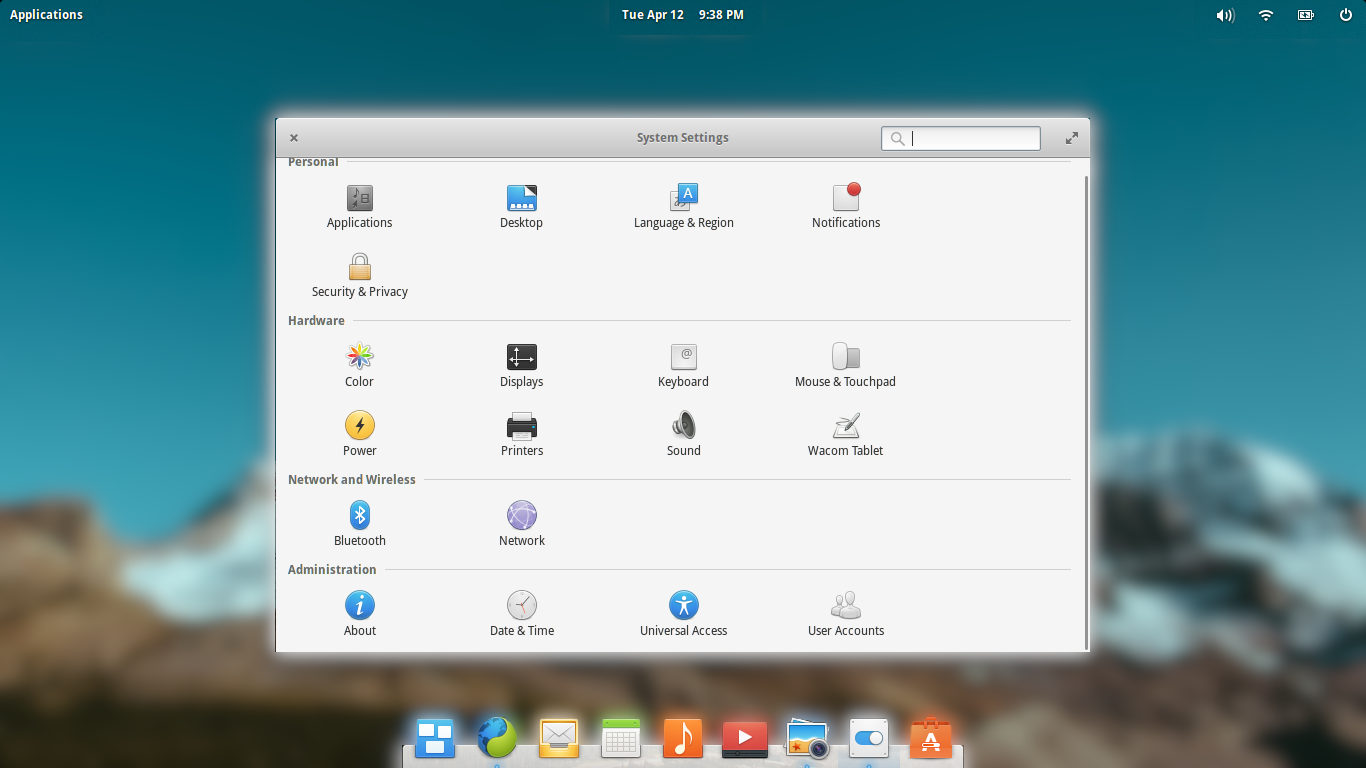Open the About system pane
This screenshot has width=1366, height=768.
coord(360,615)
